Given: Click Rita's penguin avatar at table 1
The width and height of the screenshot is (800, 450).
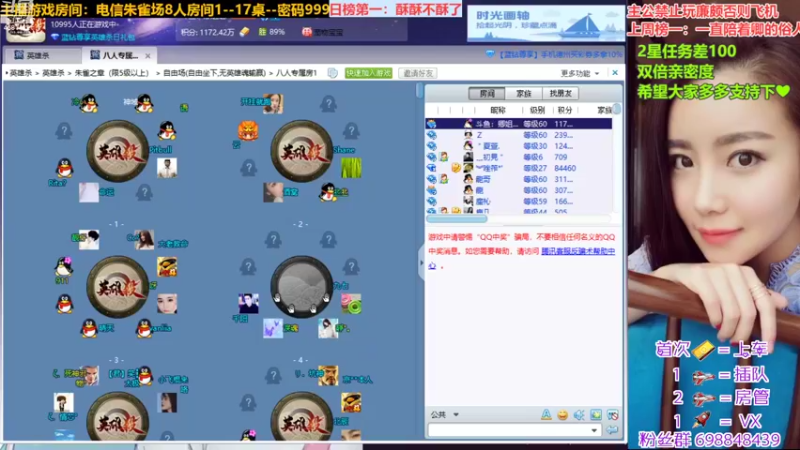Looking at the screenshot, I should point(64,168).
